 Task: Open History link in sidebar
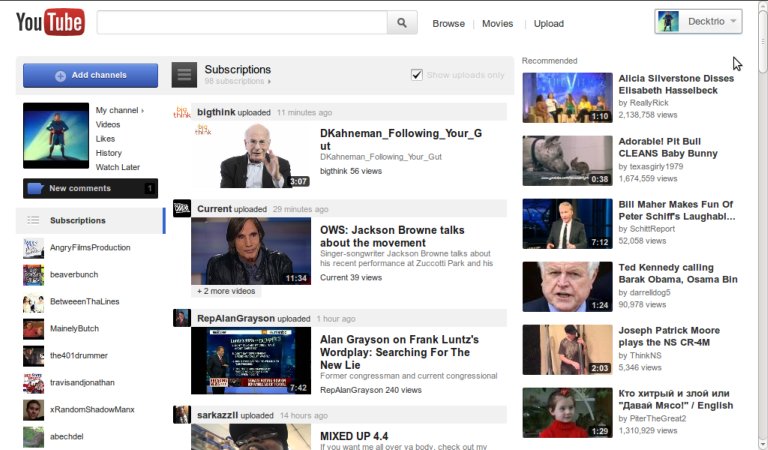pyautogui.click(x=109, y=153)
